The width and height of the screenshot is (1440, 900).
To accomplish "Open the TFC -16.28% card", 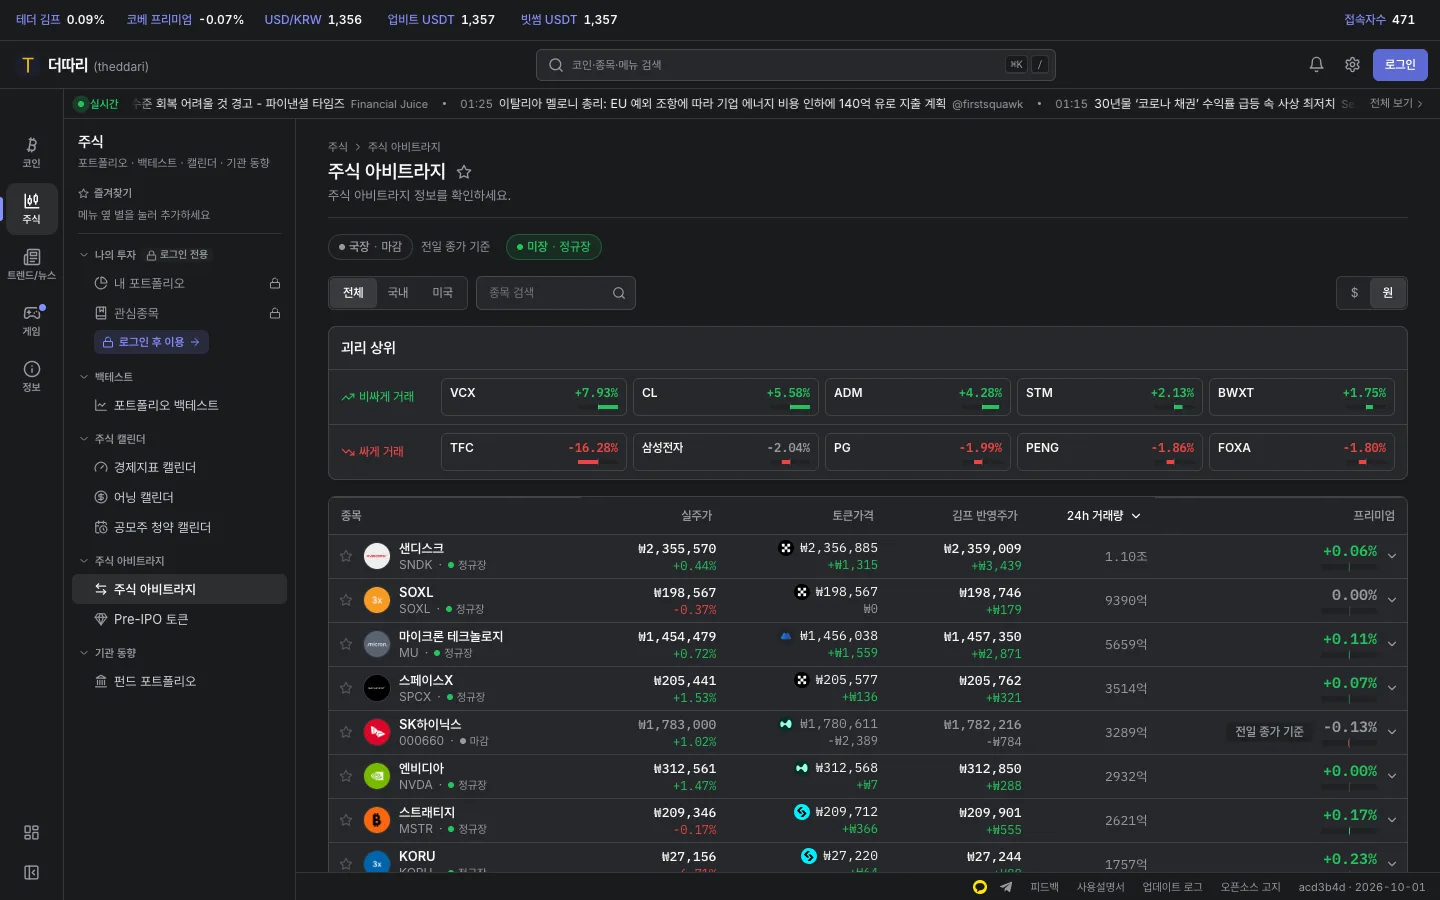I will [x=534, y=452].
